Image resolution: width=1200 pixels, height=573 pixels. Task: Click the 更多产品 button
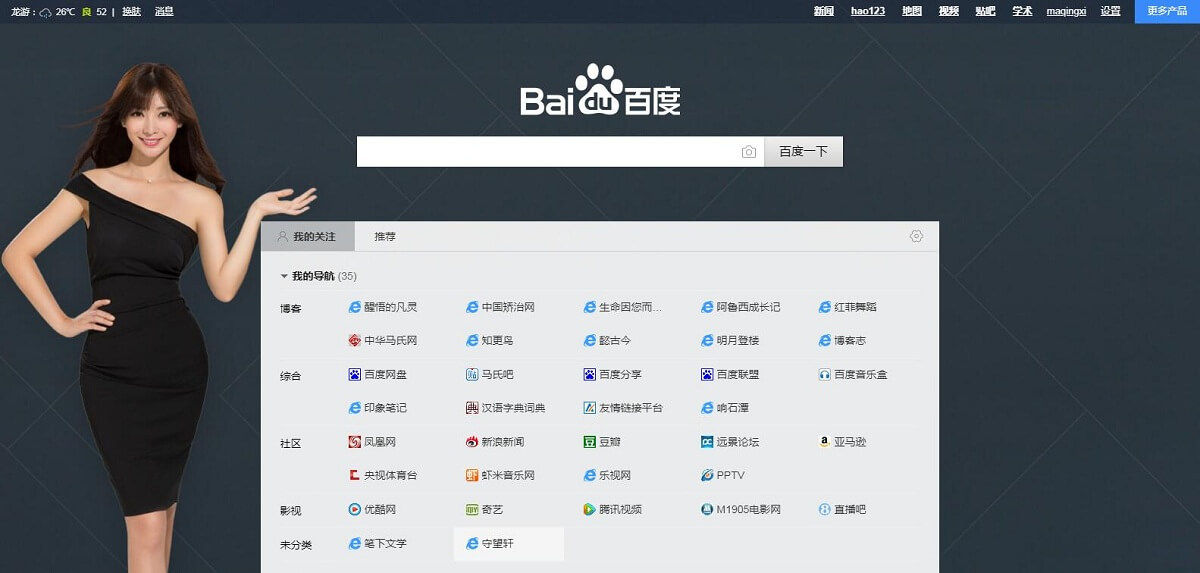pyautogui.click(x=1167, y=11)
